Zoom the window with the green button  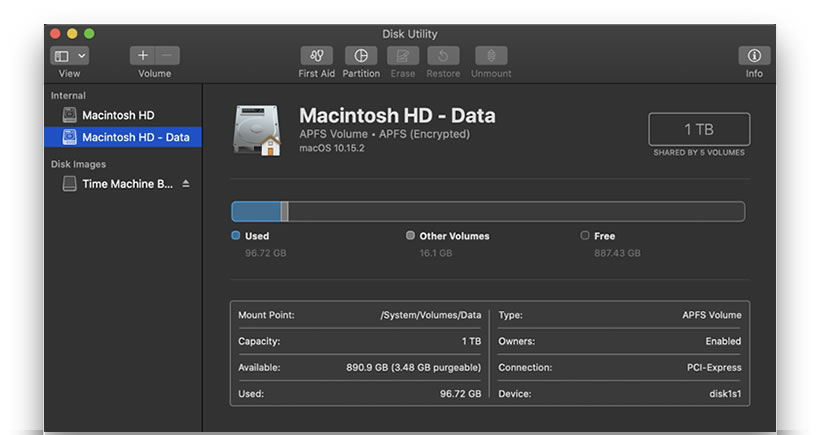click(89, 34)
